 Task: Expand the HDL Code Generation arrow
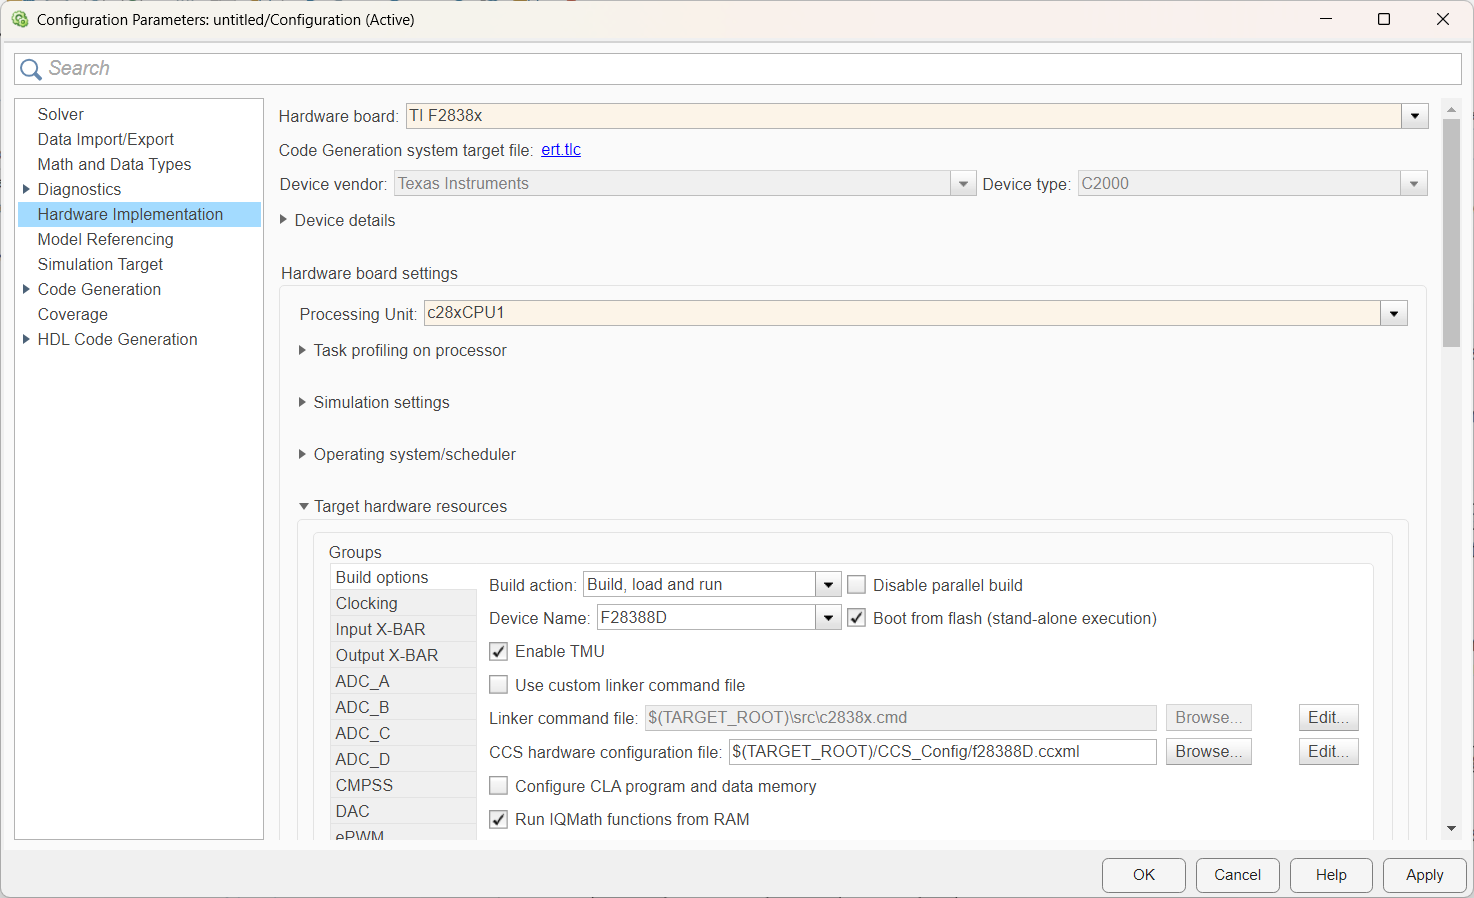pos(26,339)
